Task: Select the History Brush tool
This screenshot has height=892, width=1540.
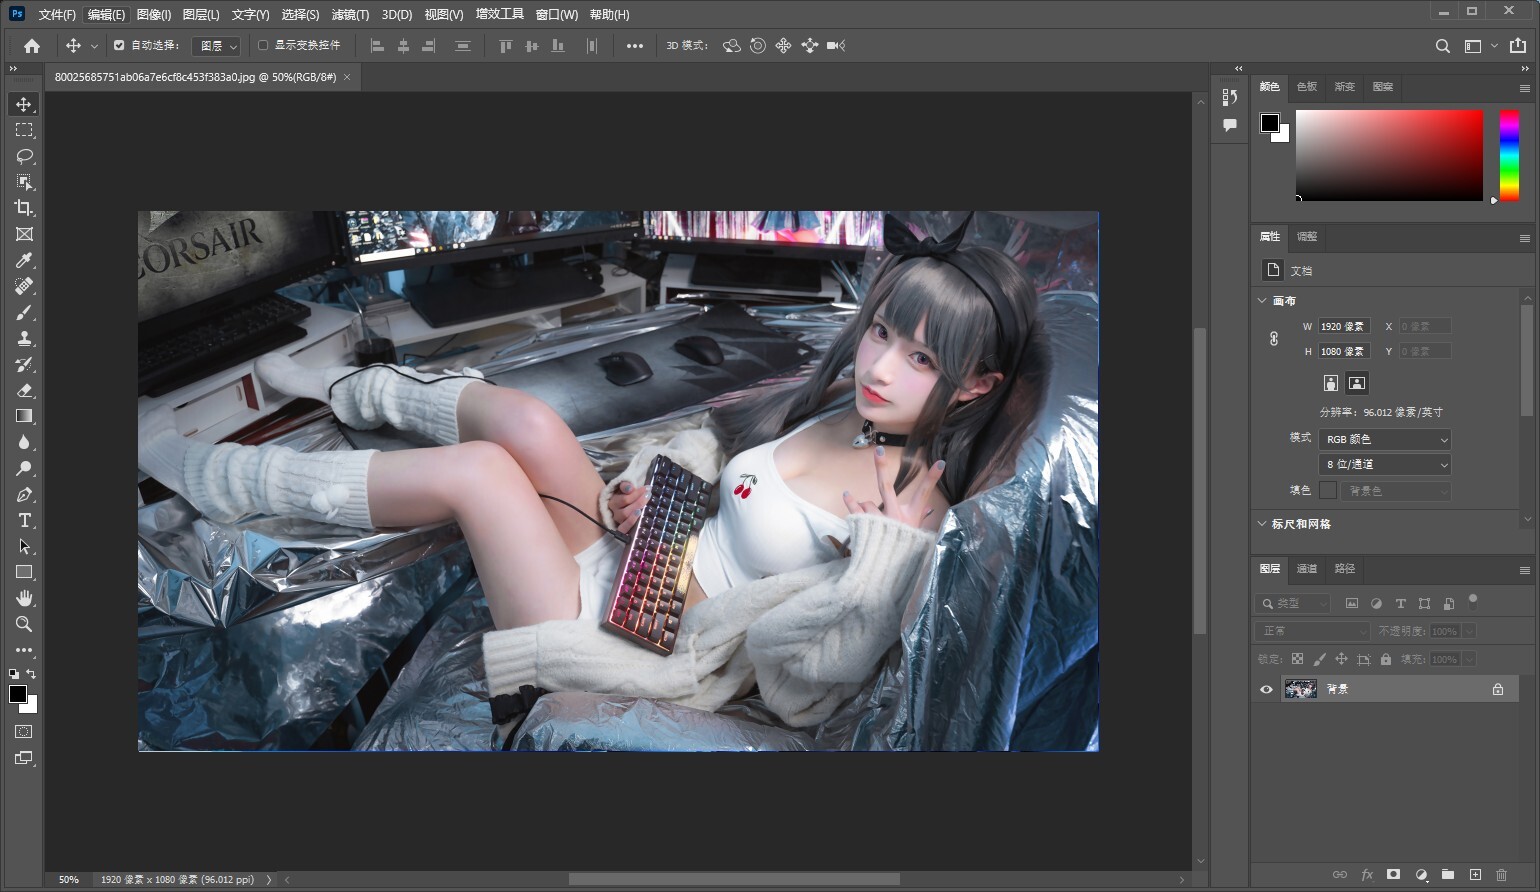Action: click(24, 364)
